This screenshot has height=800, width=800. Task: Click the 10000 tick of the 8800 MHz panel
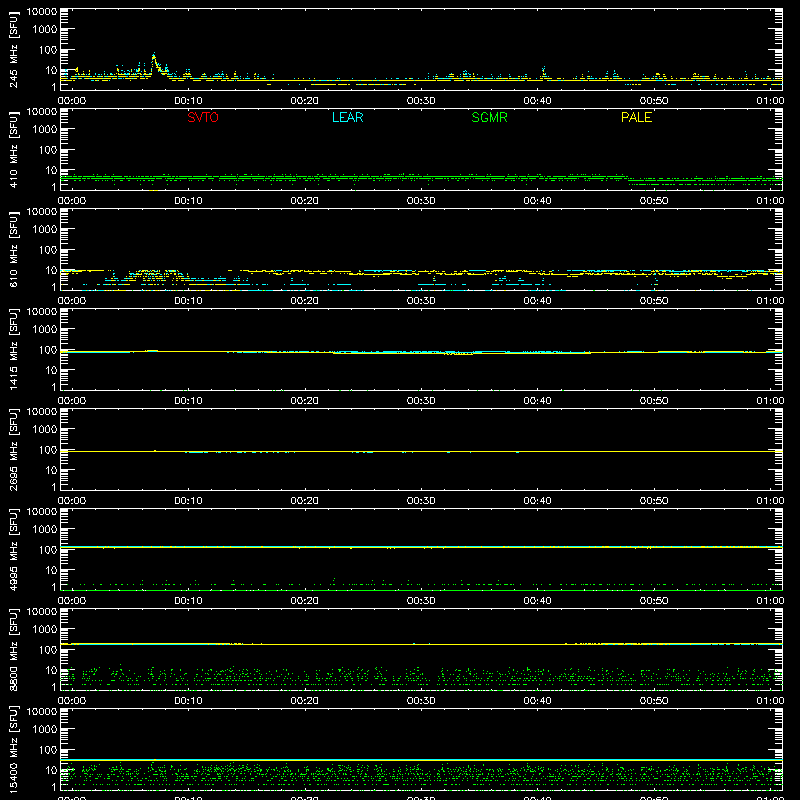[42, 611]
